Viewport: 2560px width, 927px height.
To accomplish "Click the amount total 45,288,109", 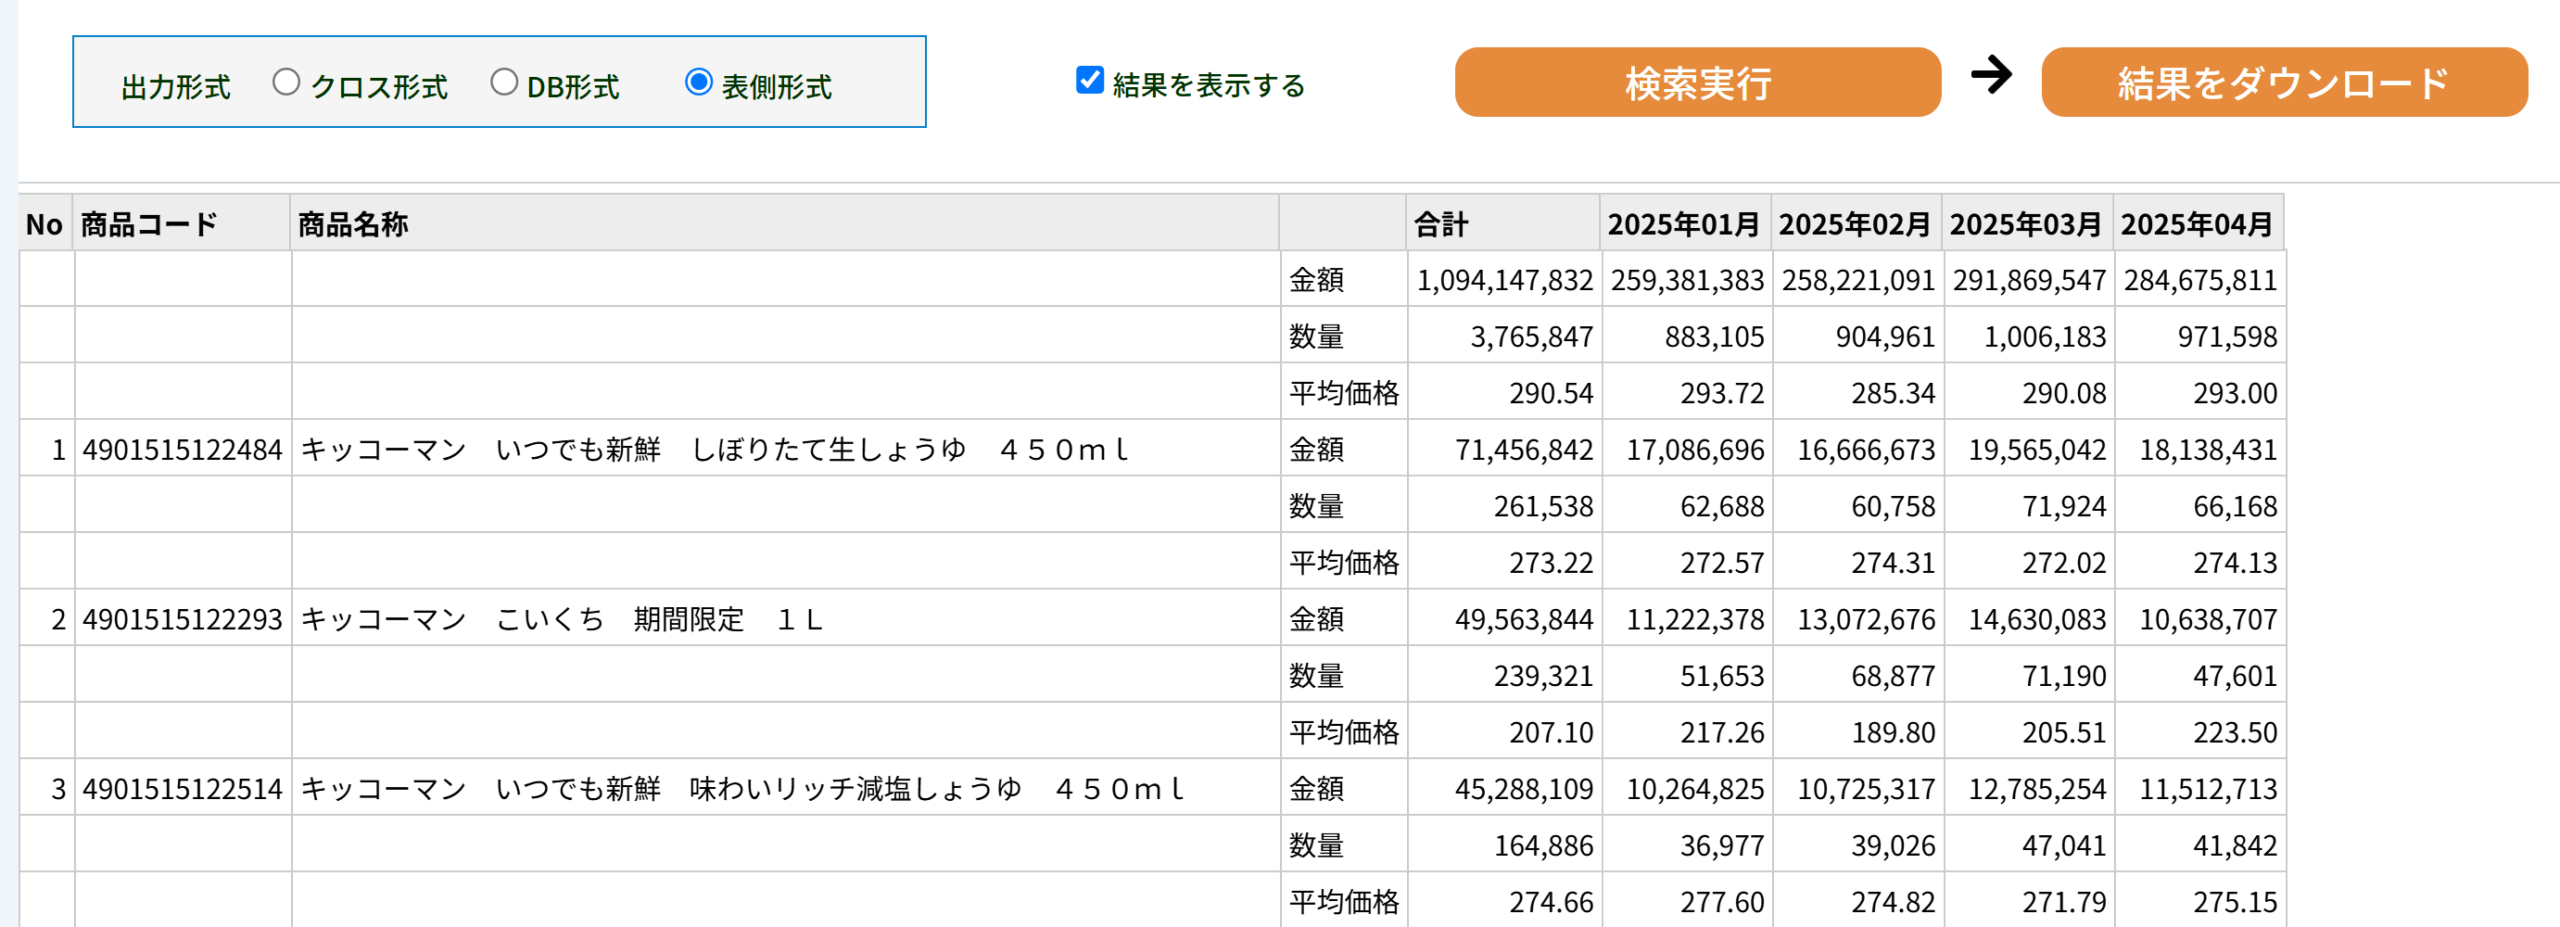I will click(x=1504, y=789).
